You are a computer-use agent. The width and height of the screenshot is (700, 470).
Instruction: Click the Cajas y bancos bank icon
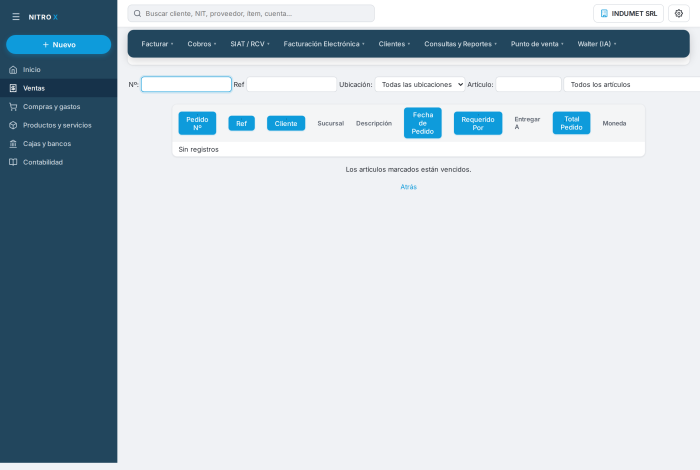click(13, 144)
